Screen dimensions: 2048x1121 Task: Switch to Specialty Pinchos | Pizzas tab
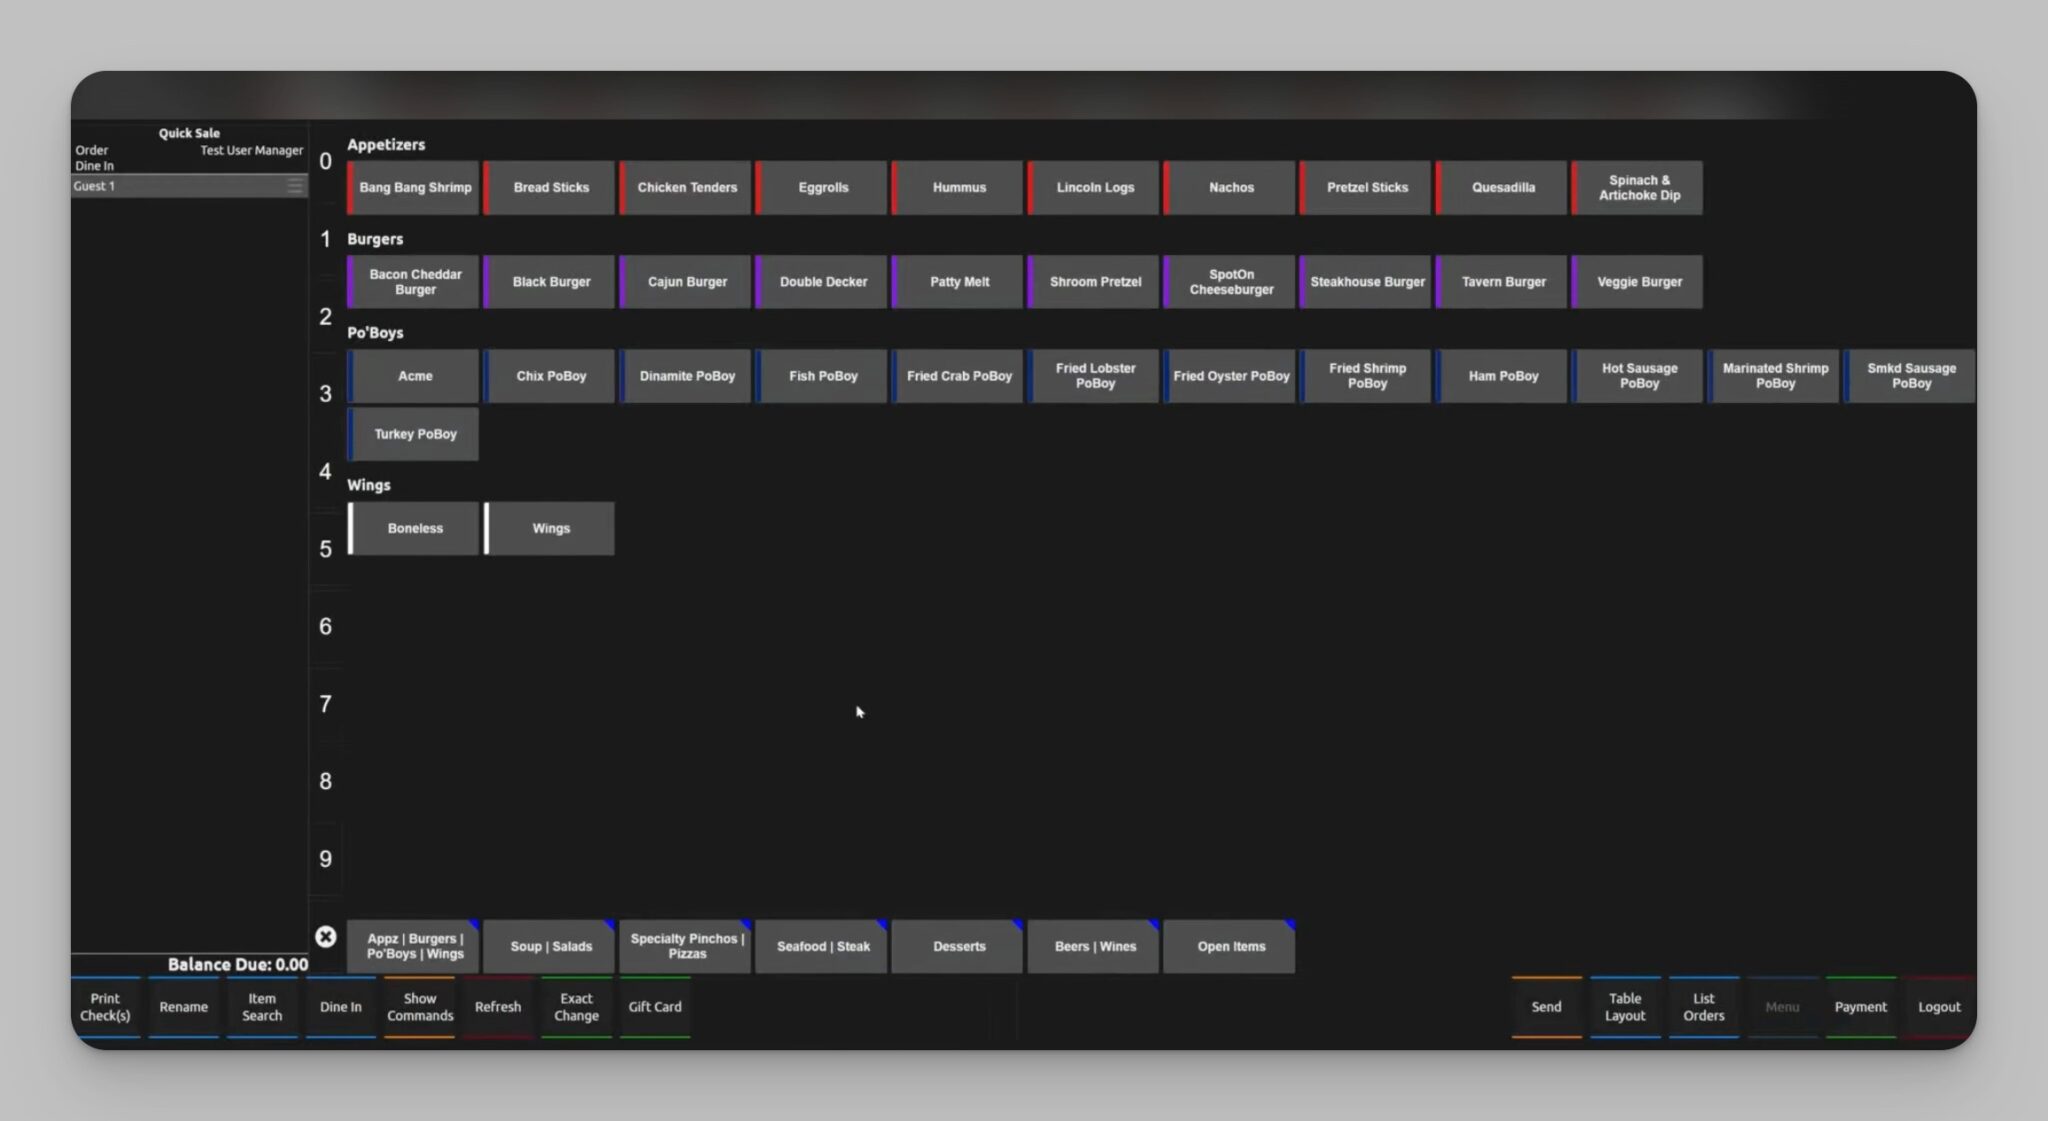tap(685, 946)
